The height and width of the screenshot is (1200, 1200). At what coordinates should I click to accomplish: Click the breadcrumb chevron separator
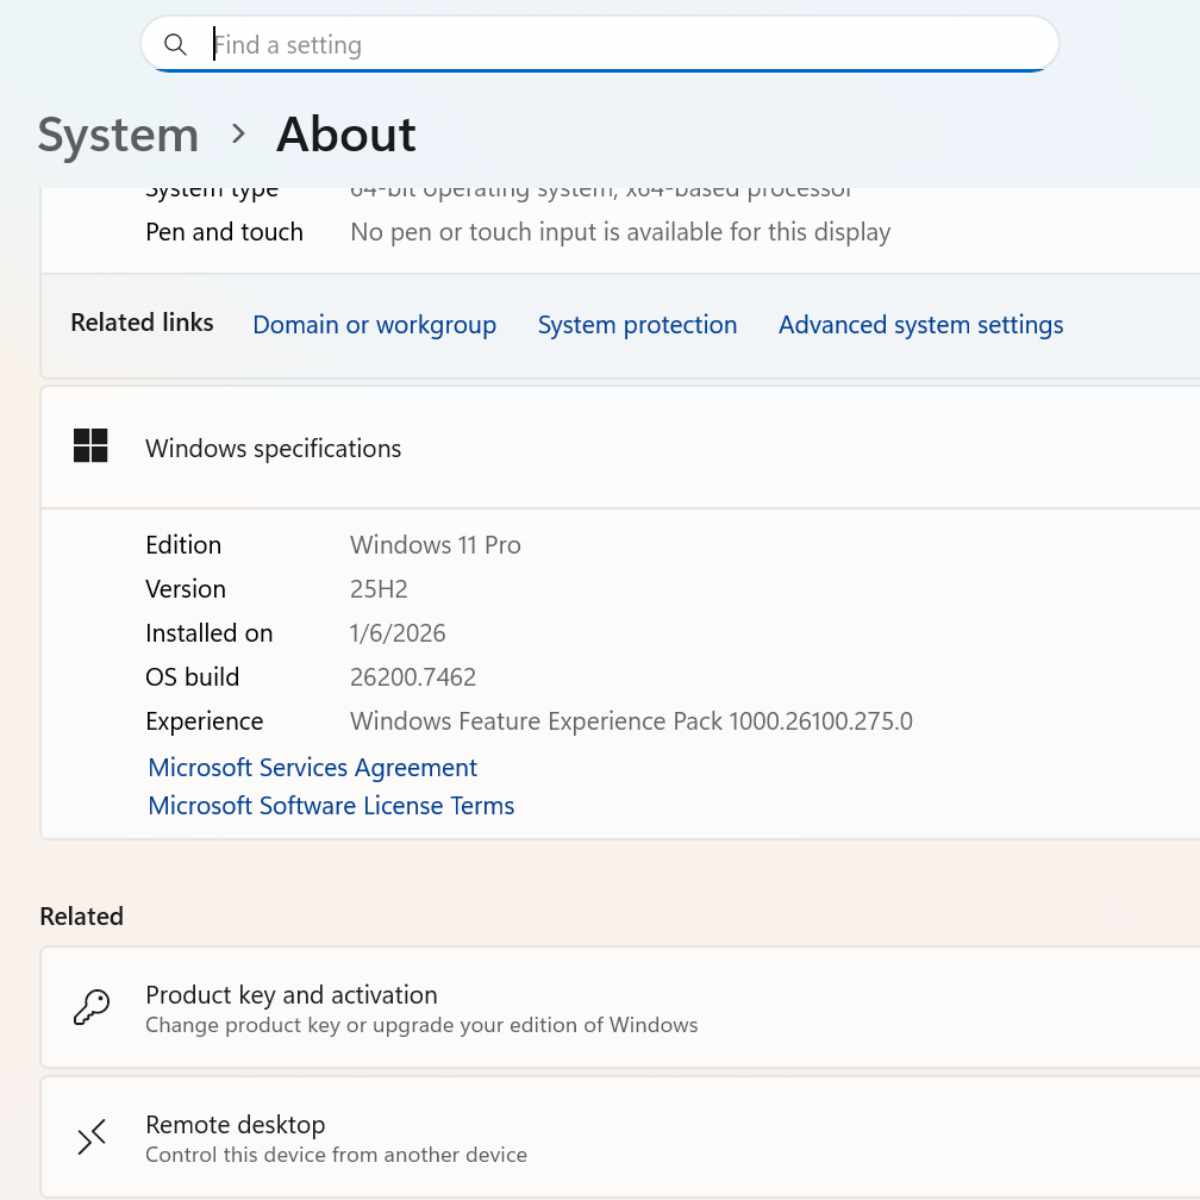(x=238, y=133)
